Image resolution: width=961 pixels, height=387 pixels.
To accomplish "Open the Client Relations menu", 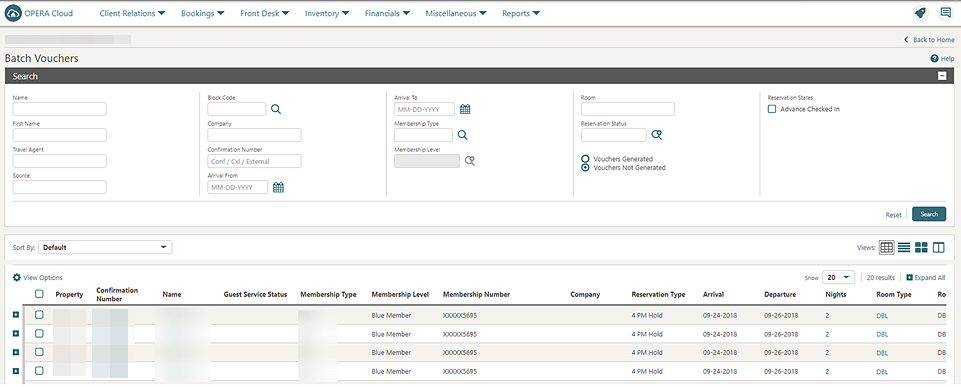I will click(x=132, y=13).
